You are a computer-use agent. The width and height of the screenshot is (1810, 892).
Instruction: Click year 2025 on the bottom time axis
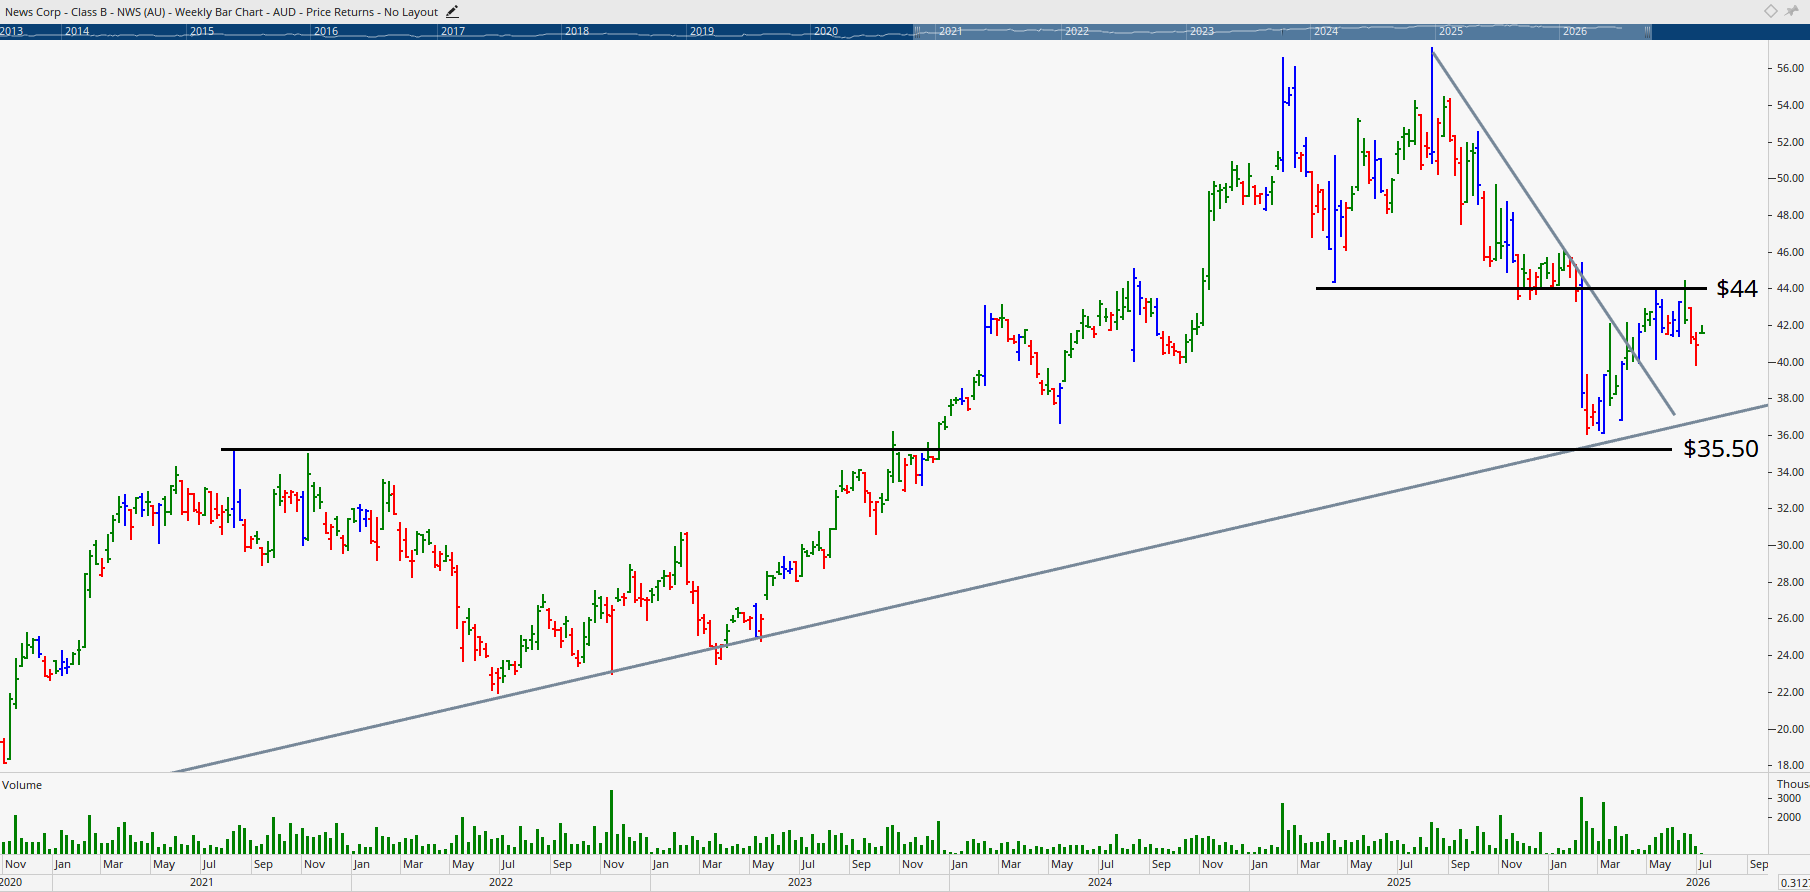pyautogui.click(x=1399, y=882)
